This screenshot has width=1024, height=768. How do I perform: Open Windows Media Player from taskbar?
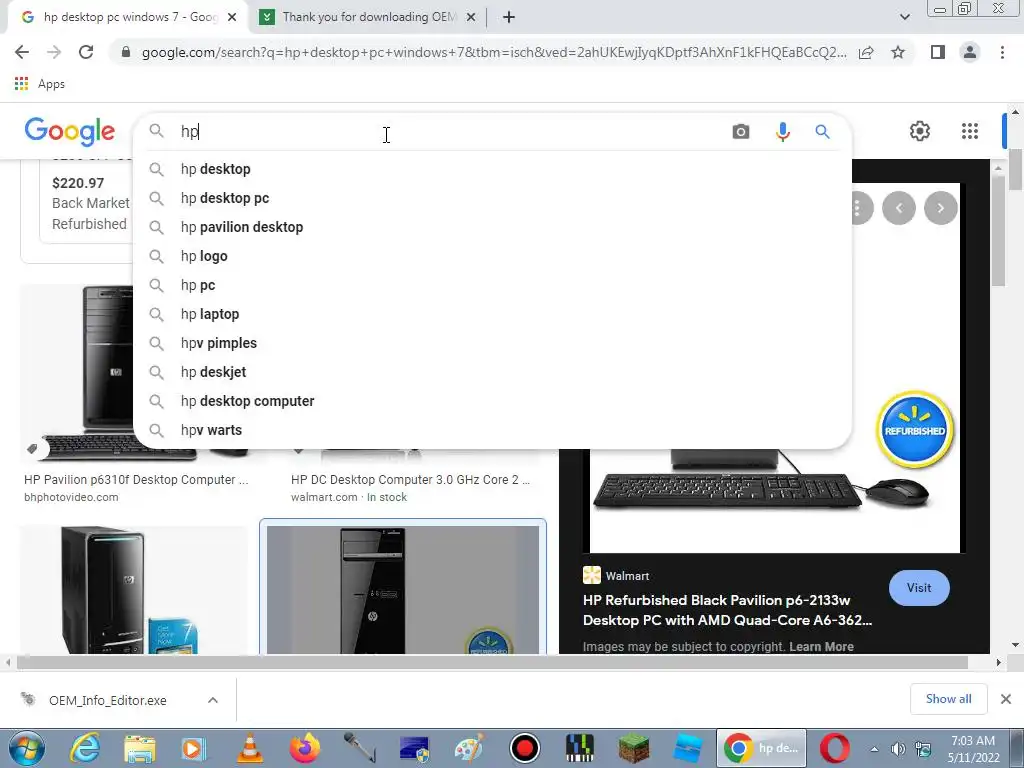(x=194, y=749)
